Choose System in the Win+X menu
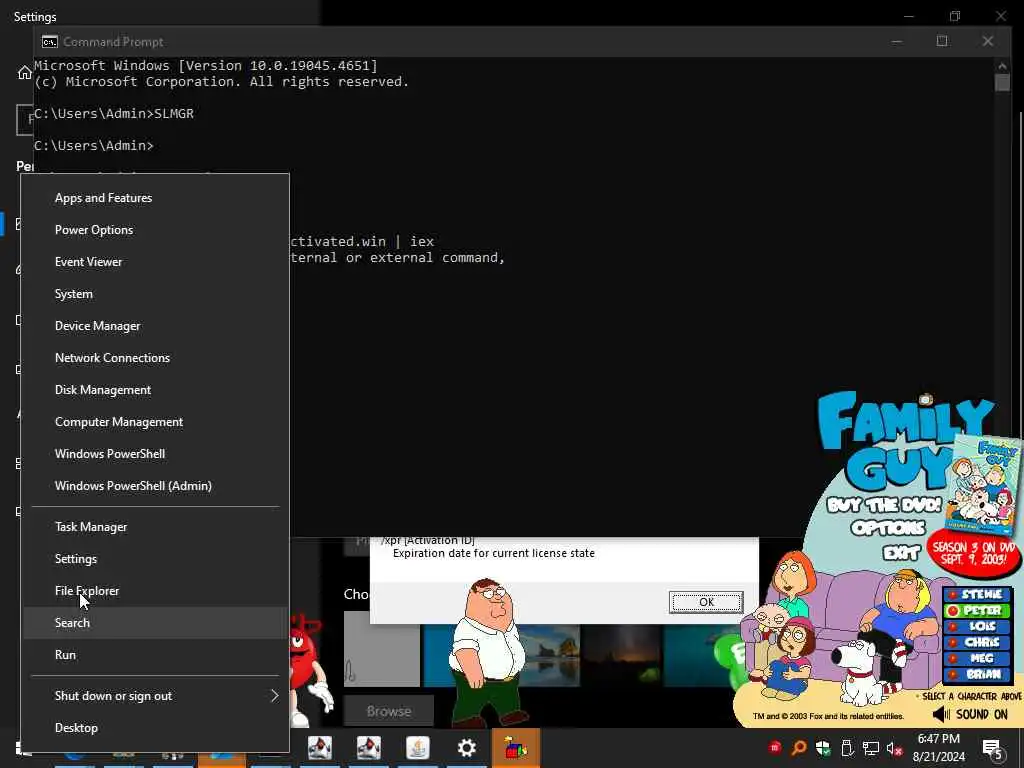 tap(155, 294)
